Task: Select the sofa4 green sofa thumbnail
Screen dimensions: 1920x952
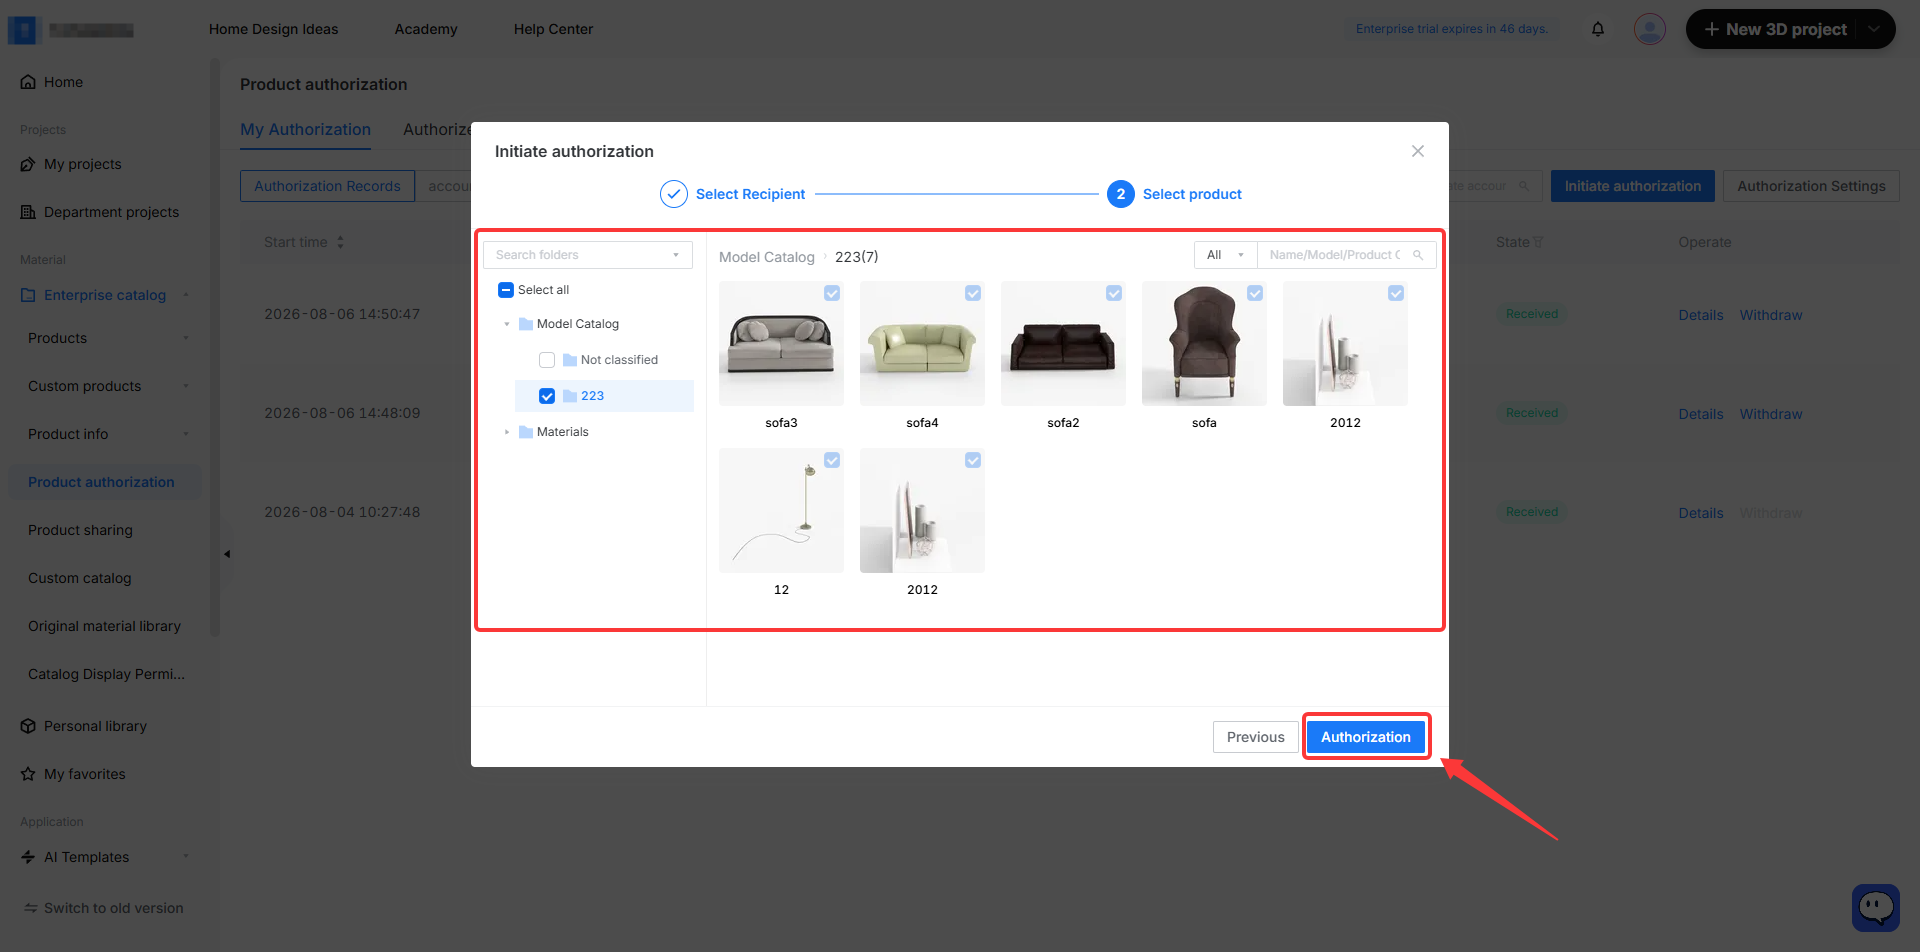Action: pos(922,343)
